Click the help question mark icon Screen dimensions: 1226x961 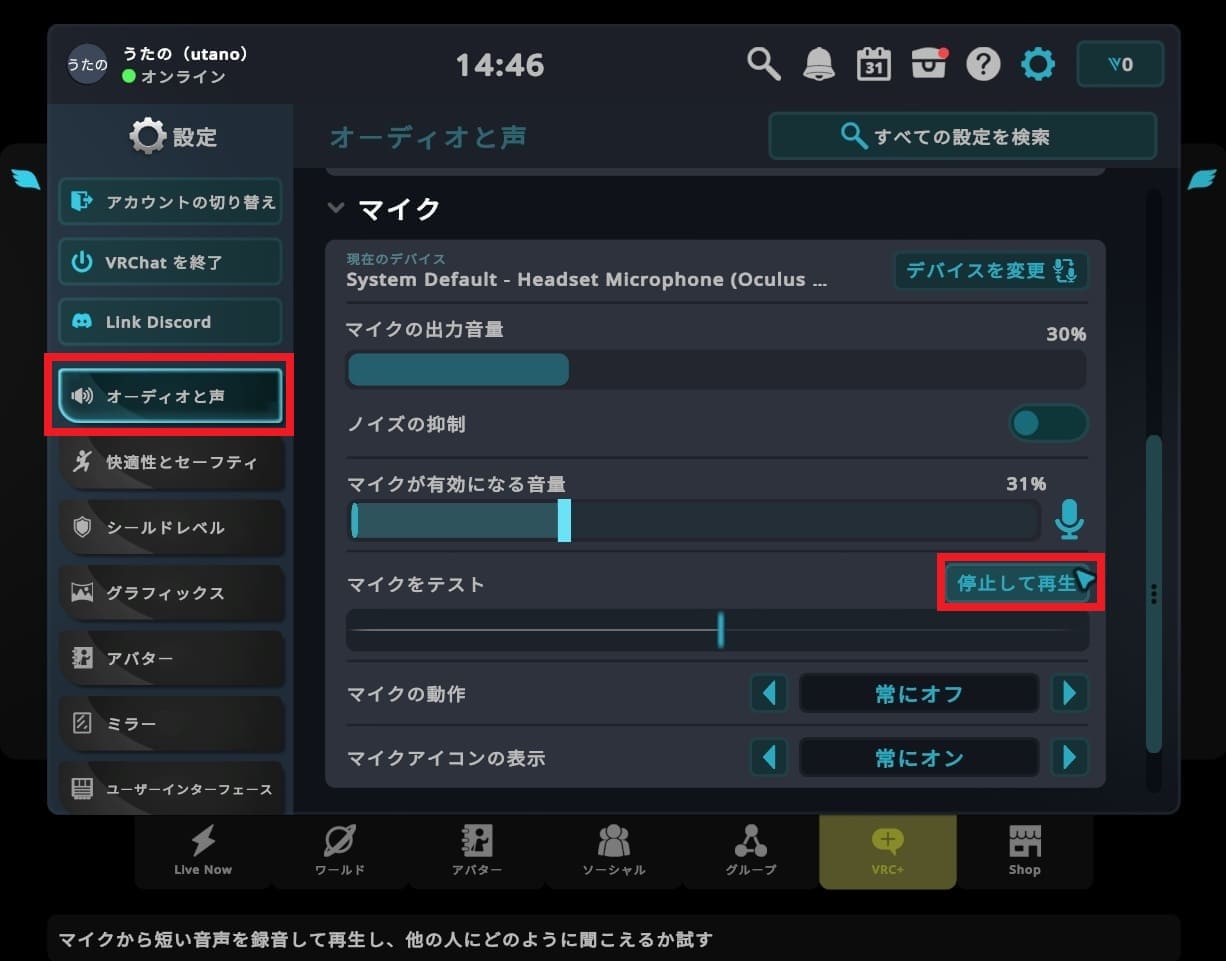coord(983,65)
